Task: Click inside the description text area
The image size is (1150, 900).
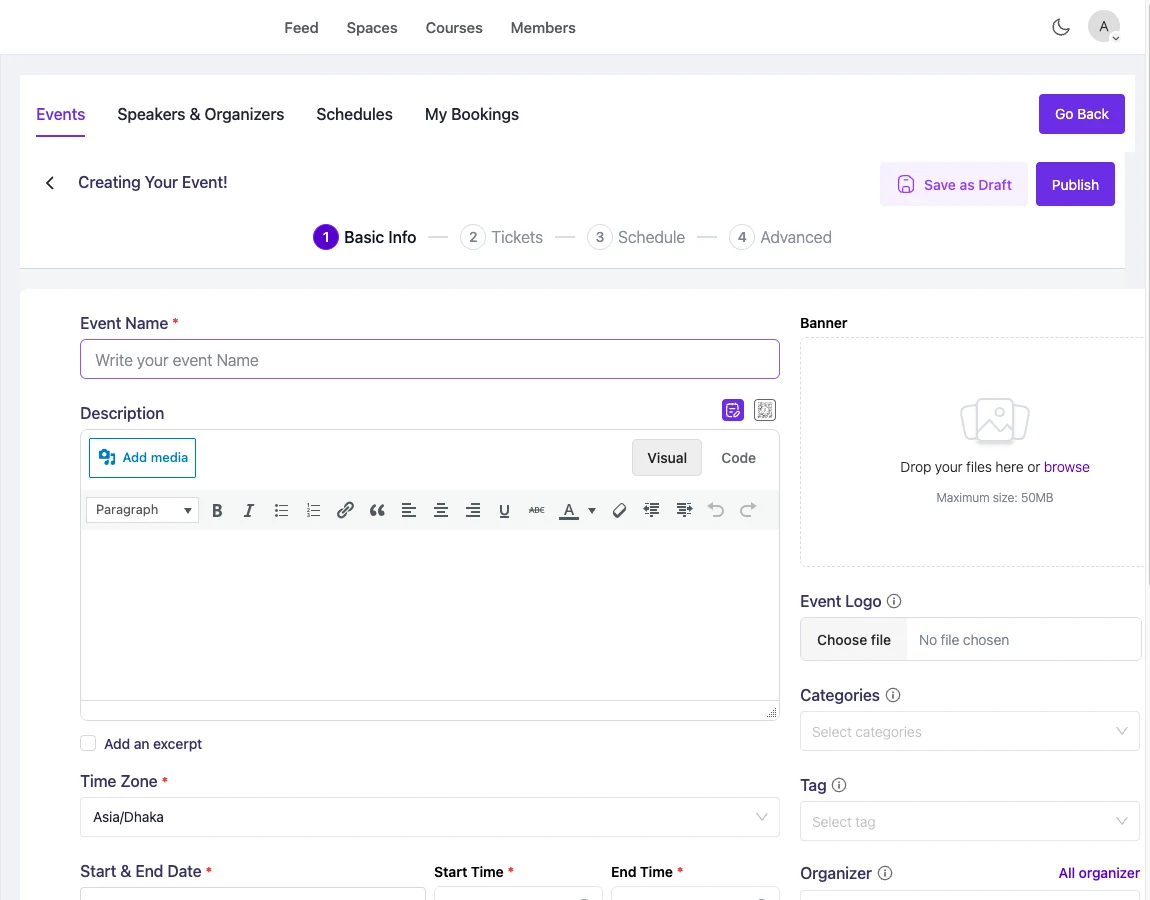Action: [x=430, y=615]
